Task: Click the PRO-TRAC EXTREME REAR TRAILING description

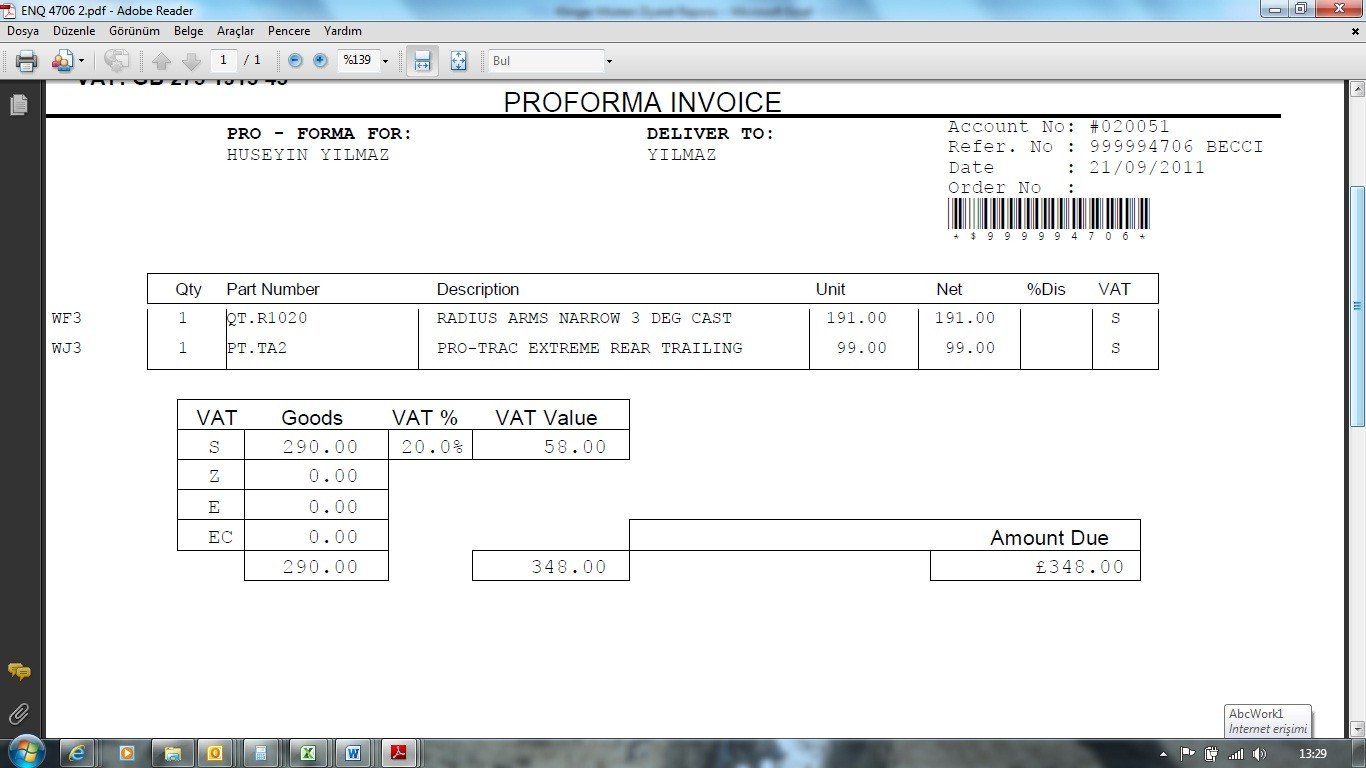Action: point(590,349)
